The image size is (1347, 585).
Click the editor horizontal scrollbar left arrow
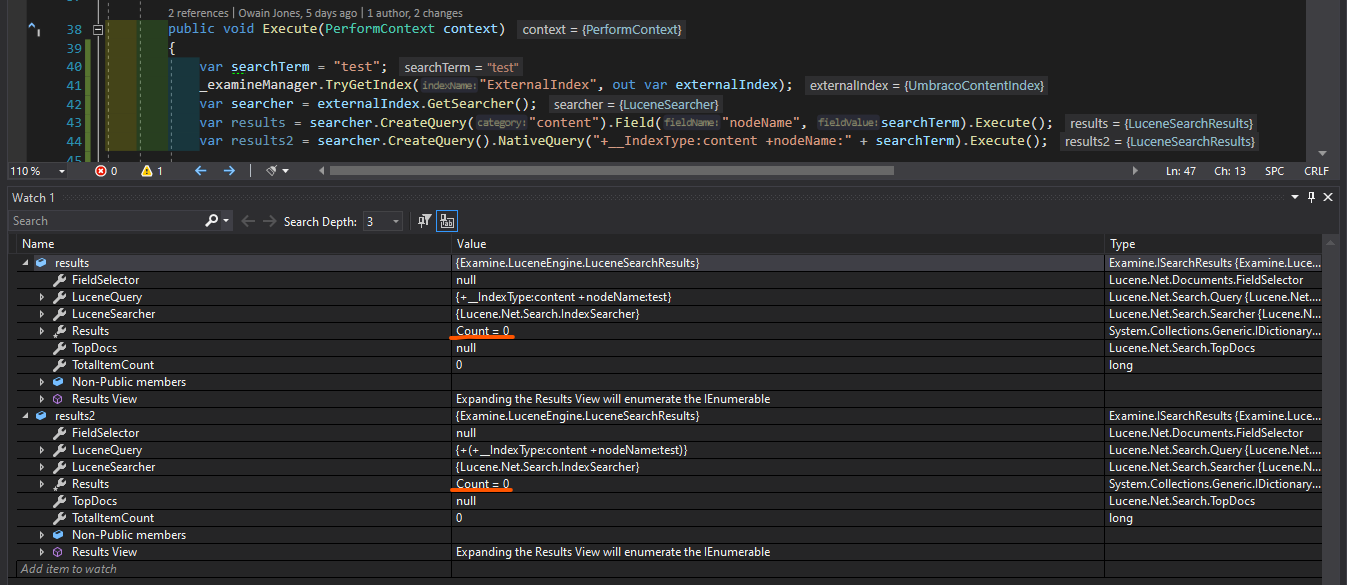321,171
